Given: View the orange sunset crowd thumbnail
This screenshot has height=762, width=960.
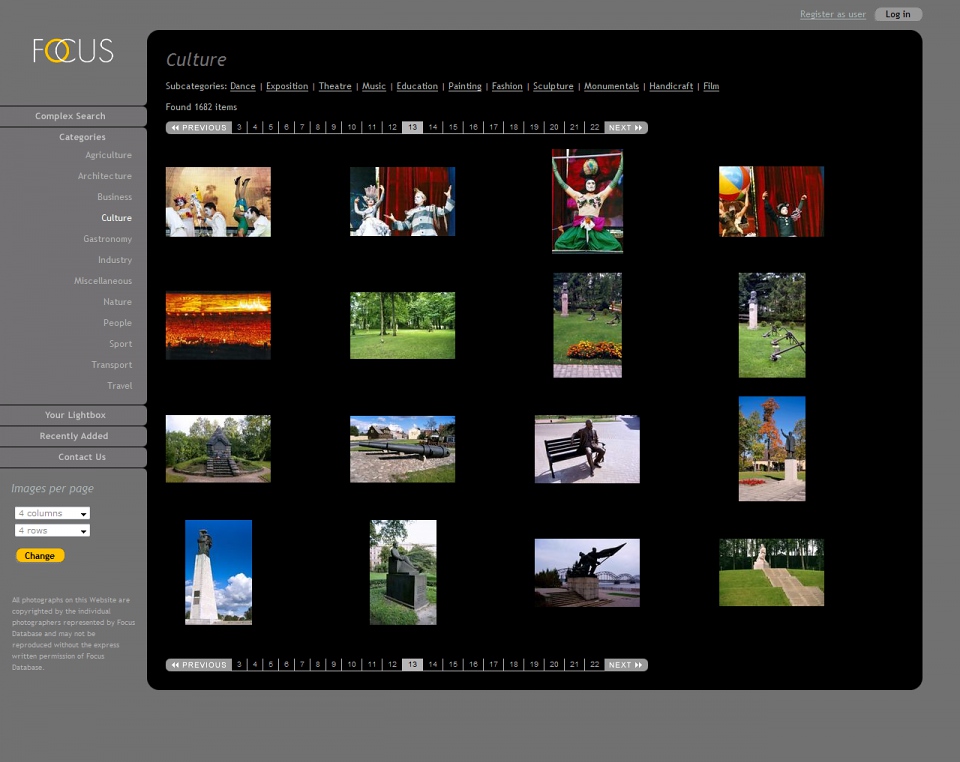Looking at the screenshot, I should 218,325.
